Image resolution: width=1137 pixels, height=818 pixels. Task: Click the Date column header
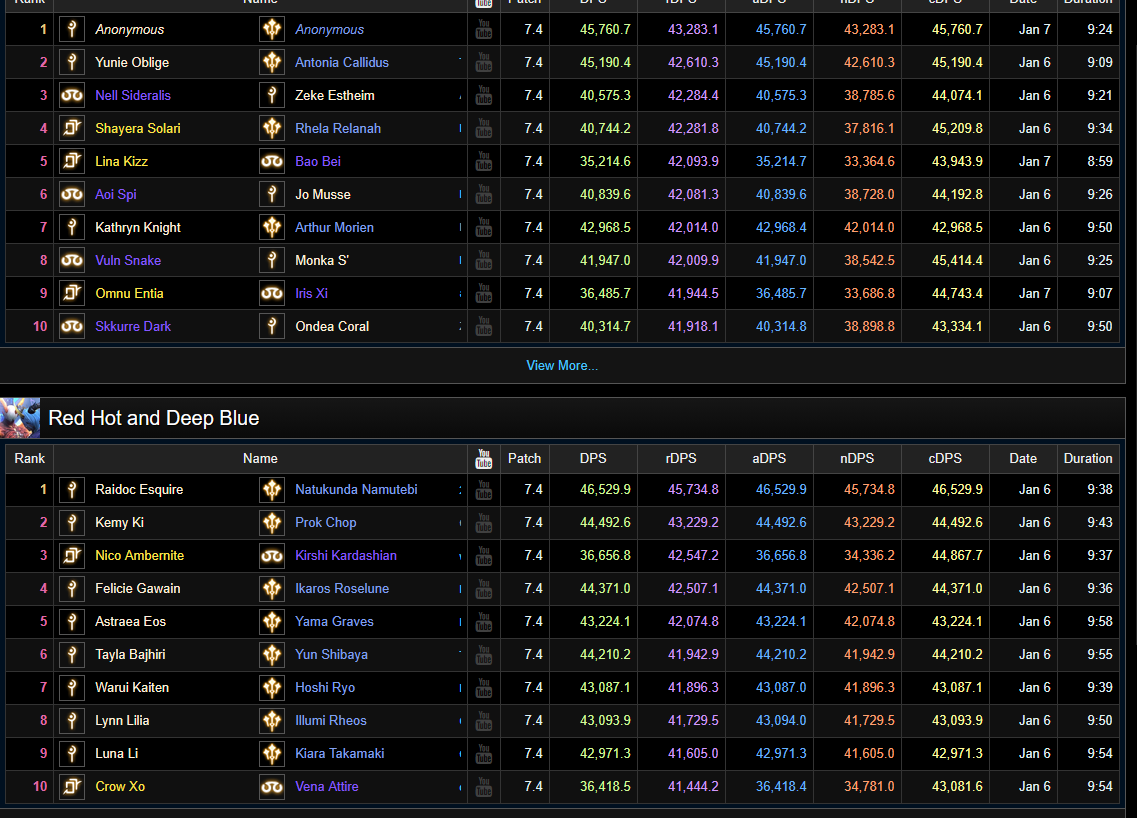1023,458
